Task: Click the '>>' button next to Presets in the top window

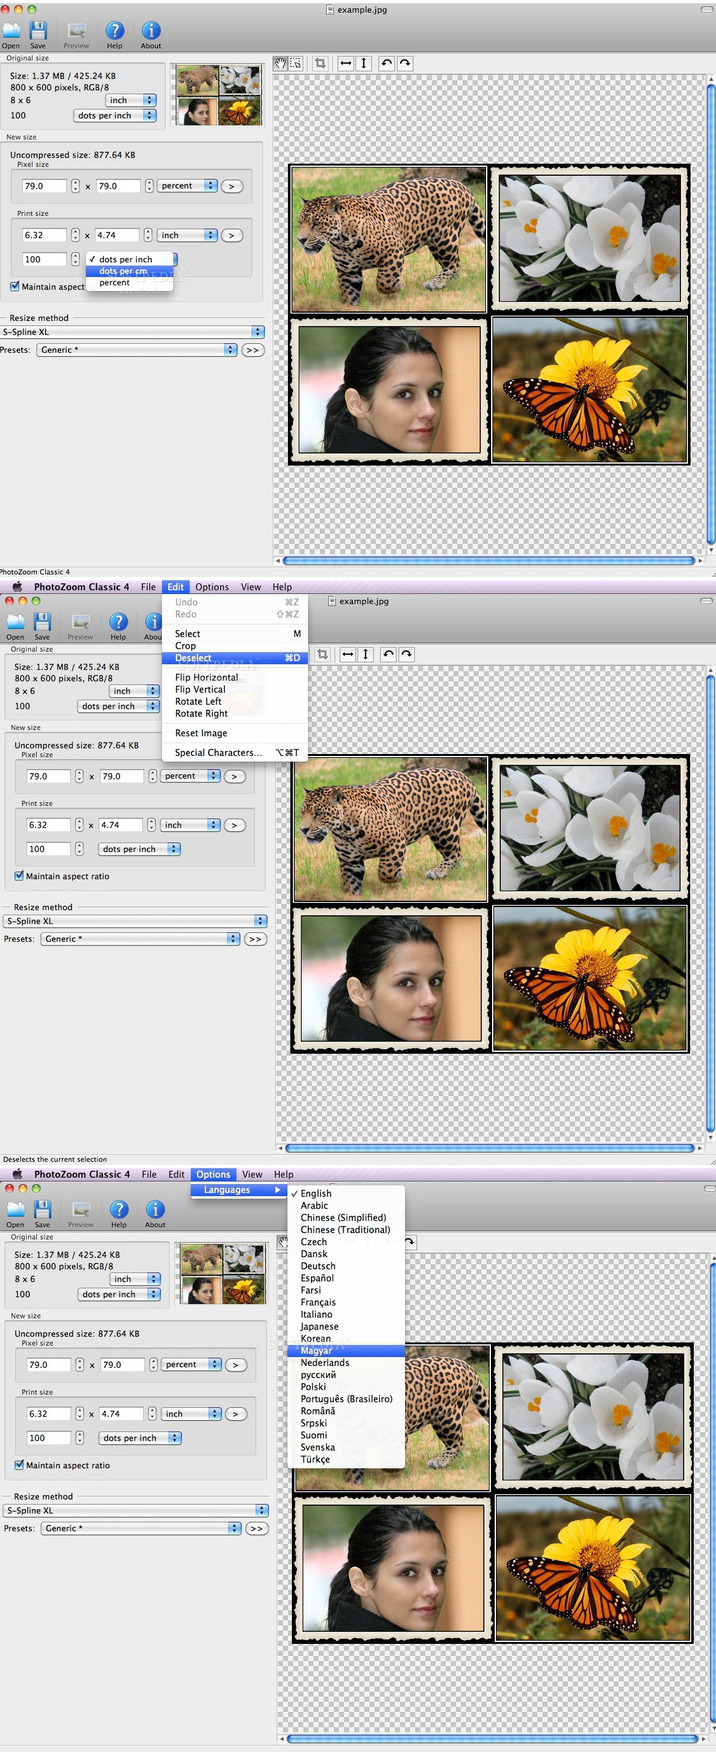Action: pyautogui.click(x=252, y=350)
